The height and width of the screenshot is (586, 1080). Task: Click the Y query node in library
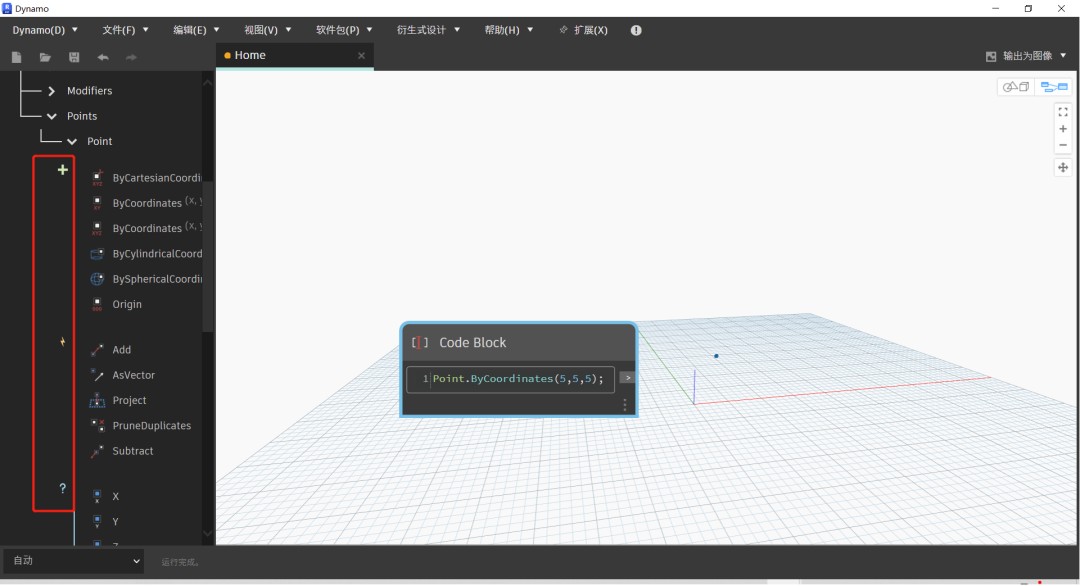click(116, 522)
